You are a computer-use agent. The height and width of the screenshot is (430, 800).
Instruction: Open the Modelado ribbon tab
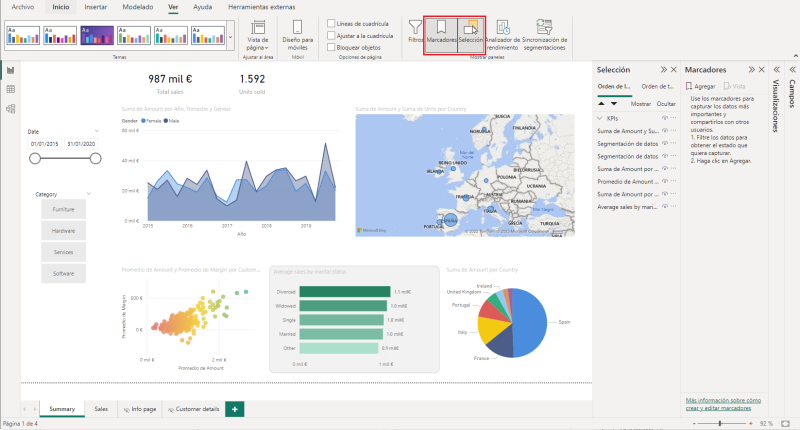pos(138,7)
